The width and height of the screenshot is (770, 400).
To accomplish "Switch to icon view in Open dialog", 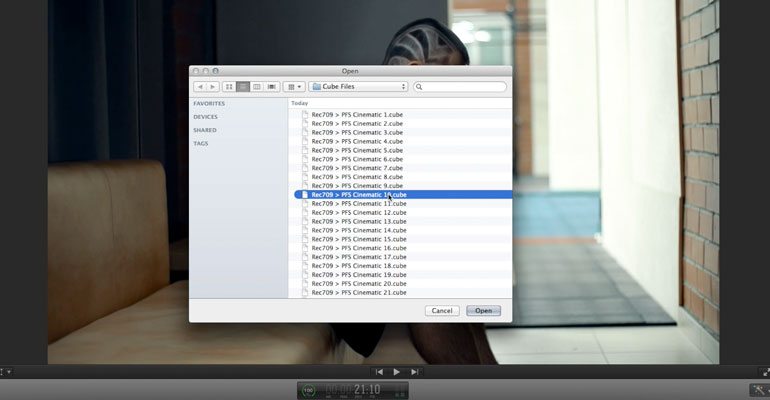I will [x=229, y=86].
